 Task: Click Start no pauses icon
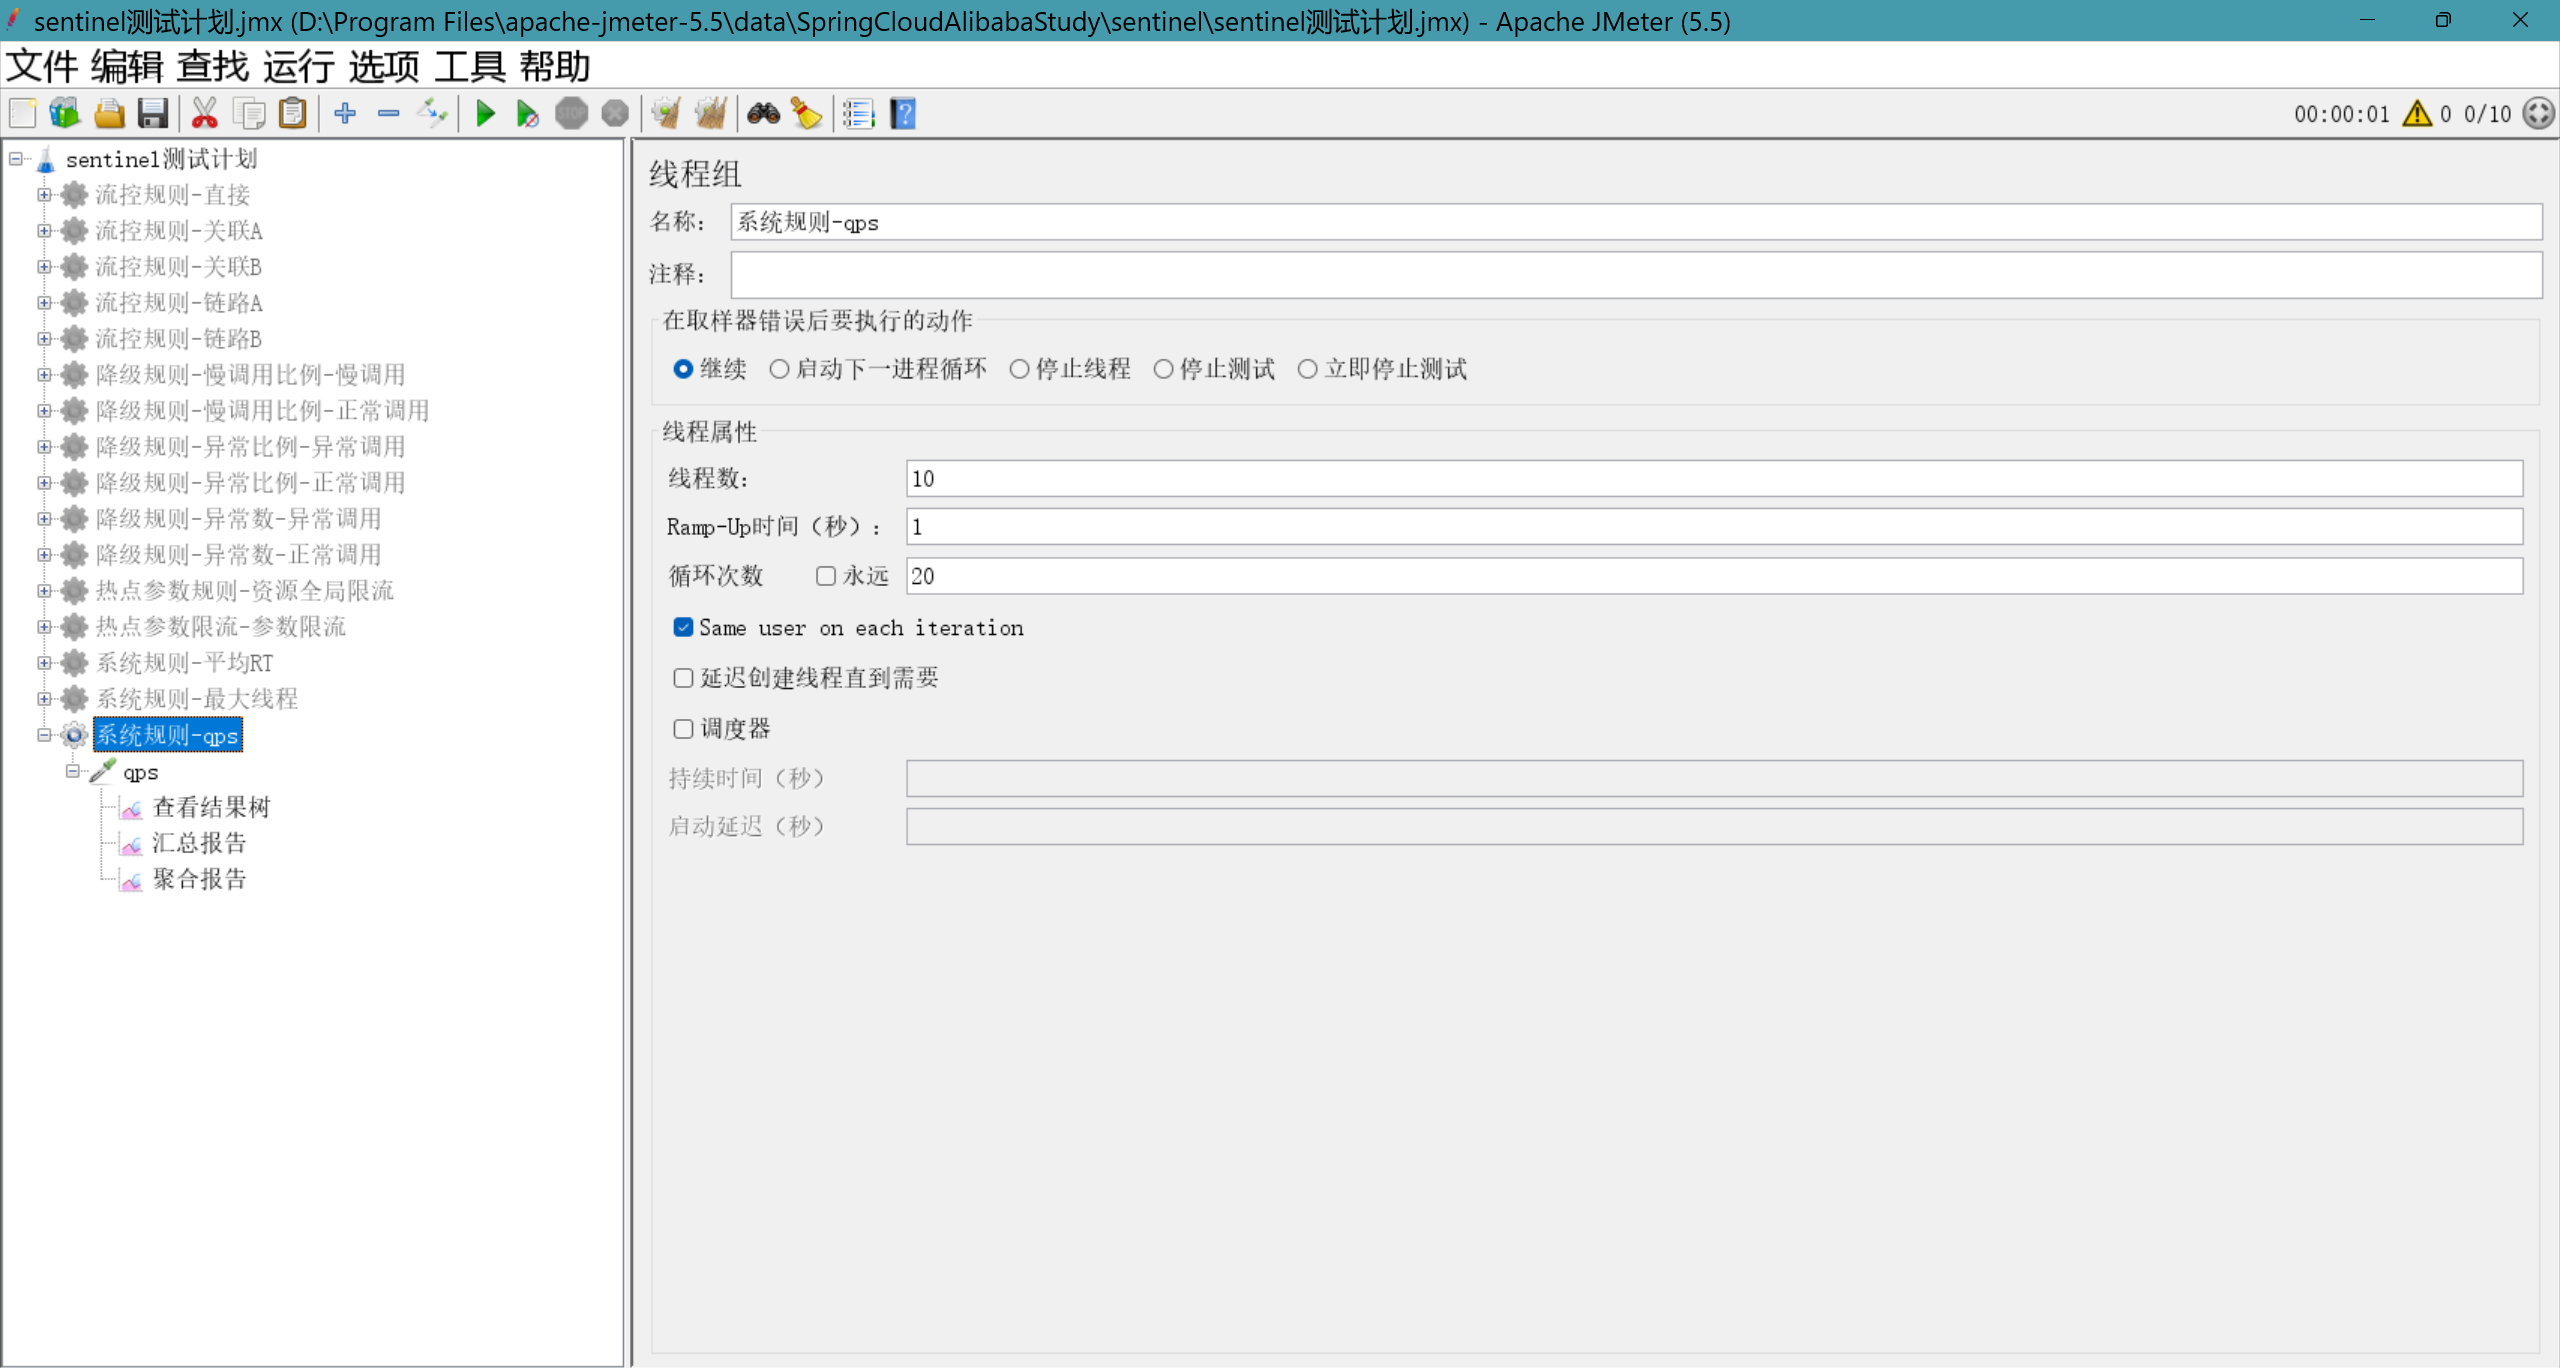(x=528, y=114)
